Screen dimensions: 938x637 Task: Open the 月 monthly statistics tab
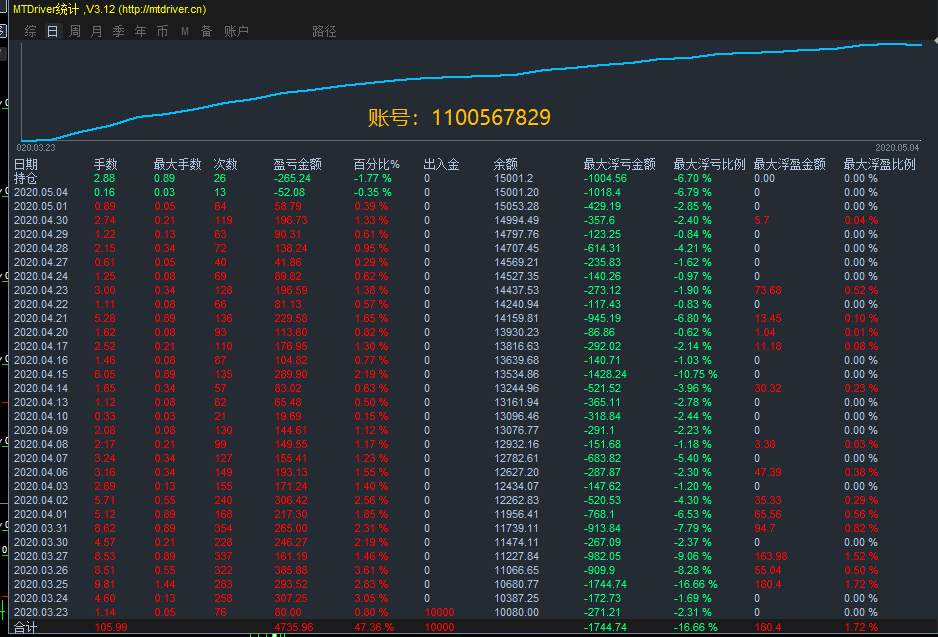96,31
